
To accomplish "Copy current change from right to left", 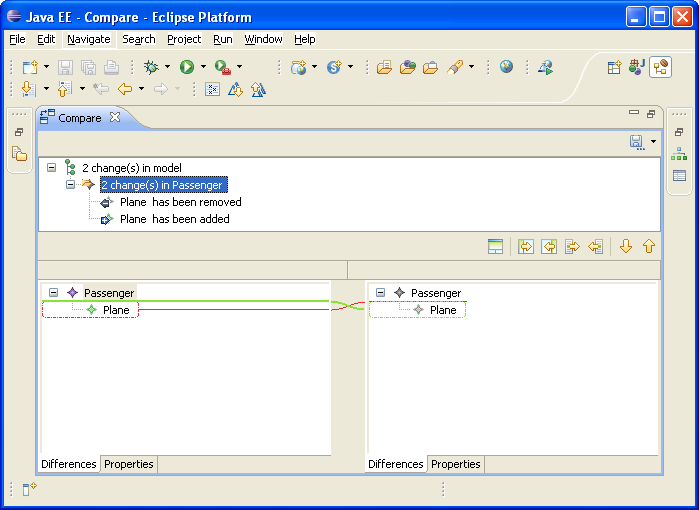I will coord(595,247).
